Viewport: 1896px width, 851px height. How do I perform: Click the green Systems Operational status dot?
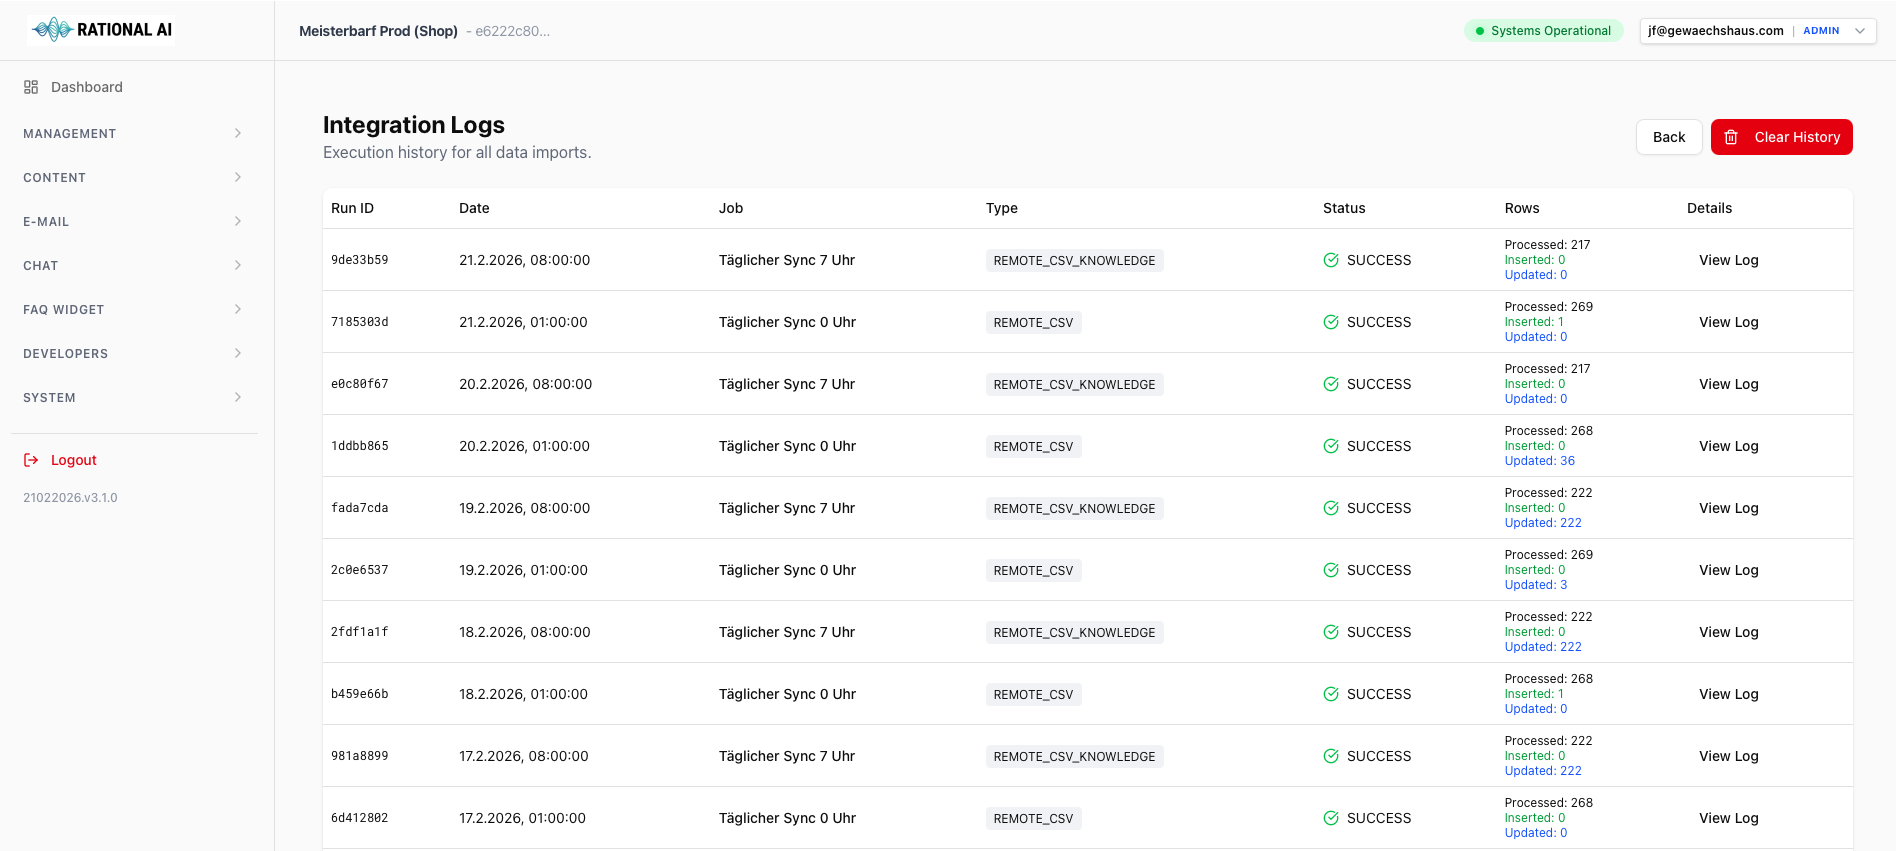pos(1480,31)
